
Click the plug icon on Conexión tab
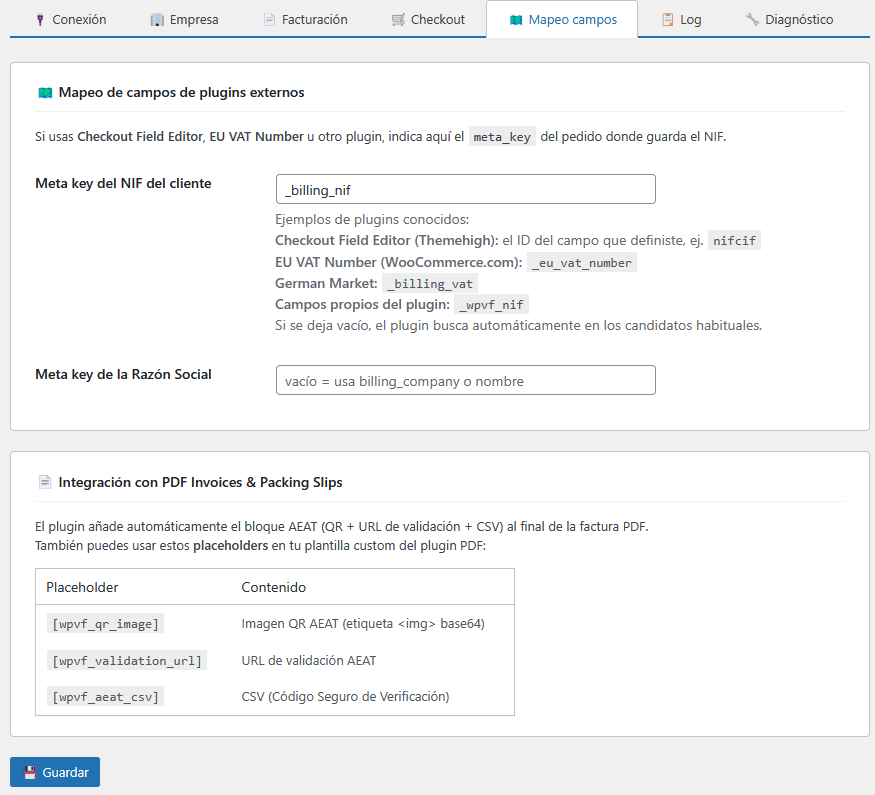click(40, 20)
